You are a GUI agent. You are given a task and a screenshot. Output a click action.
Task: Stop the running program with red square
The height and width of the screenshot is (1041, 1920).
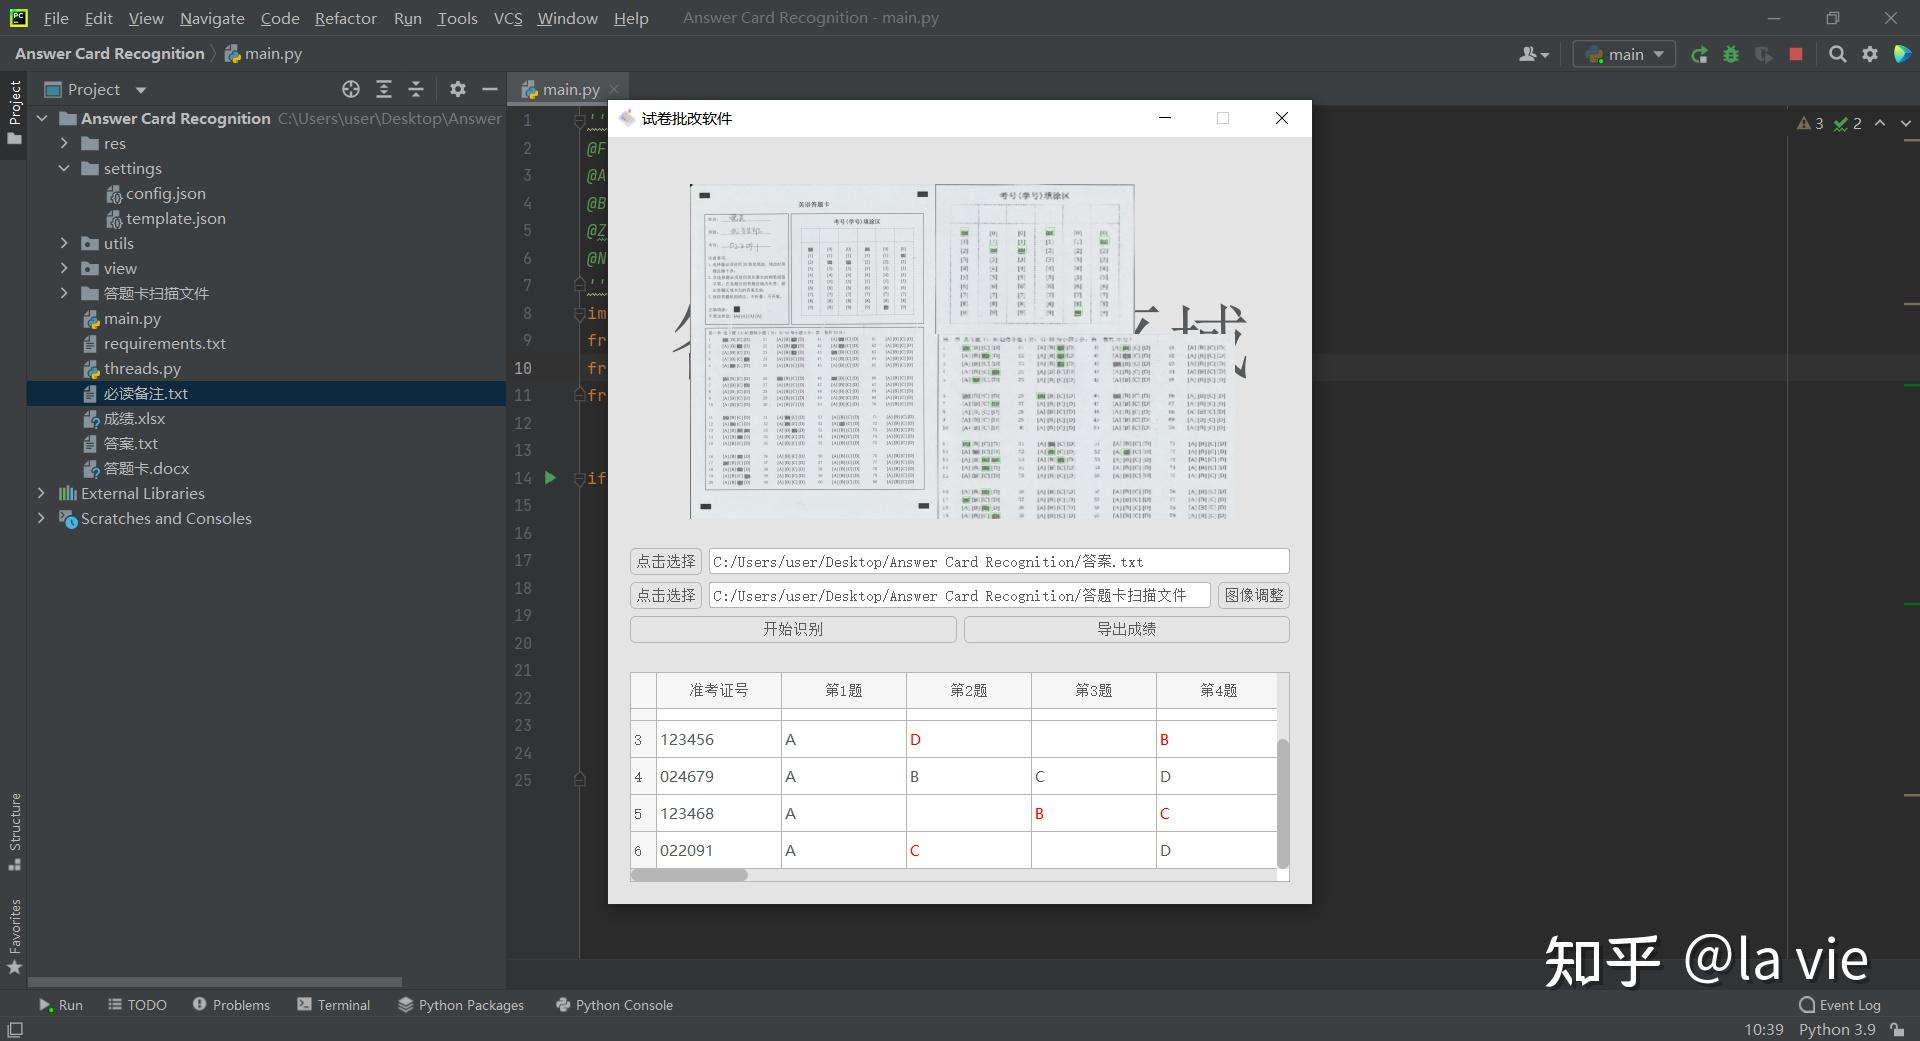point(1796,55)
